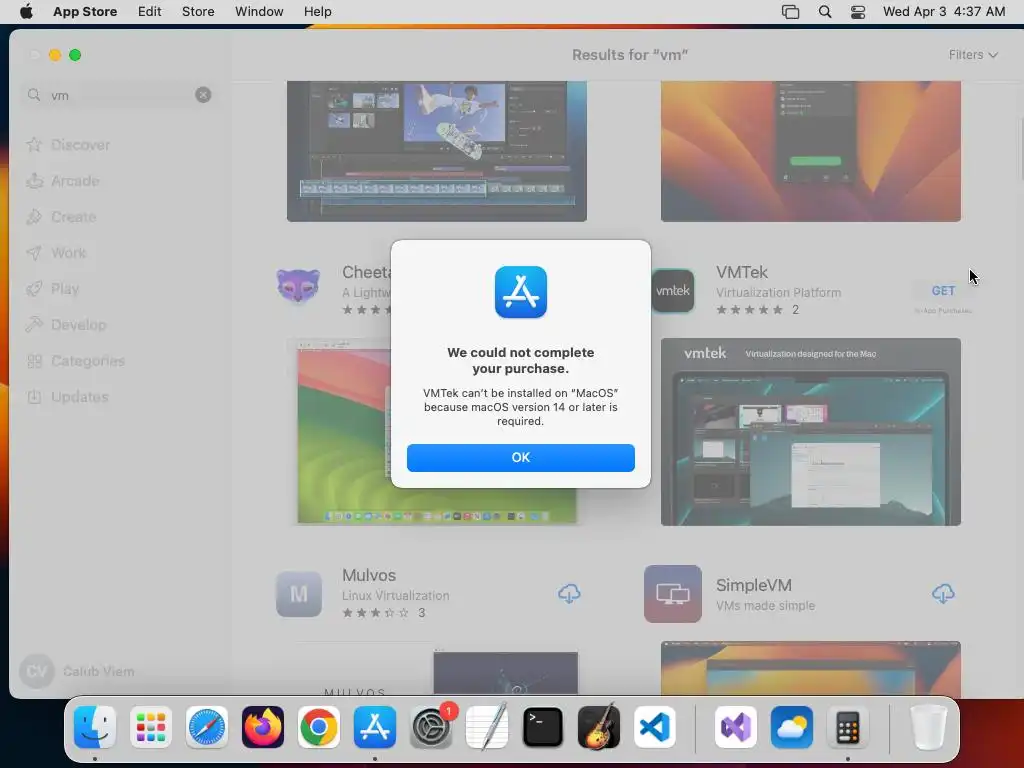Show the date and time panel
1024x768 pixels.
[944, 12]
